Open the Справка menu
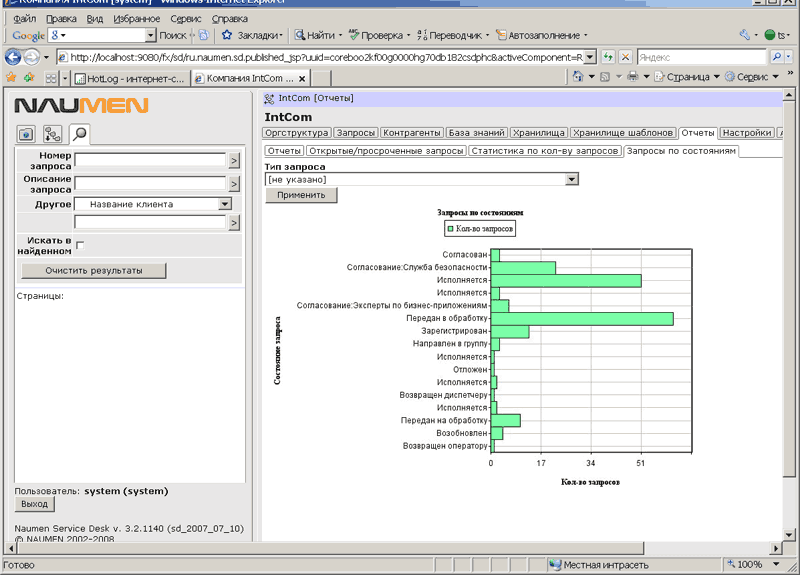Viewport: 800px width, 575px height. click(x=230, y=19)
